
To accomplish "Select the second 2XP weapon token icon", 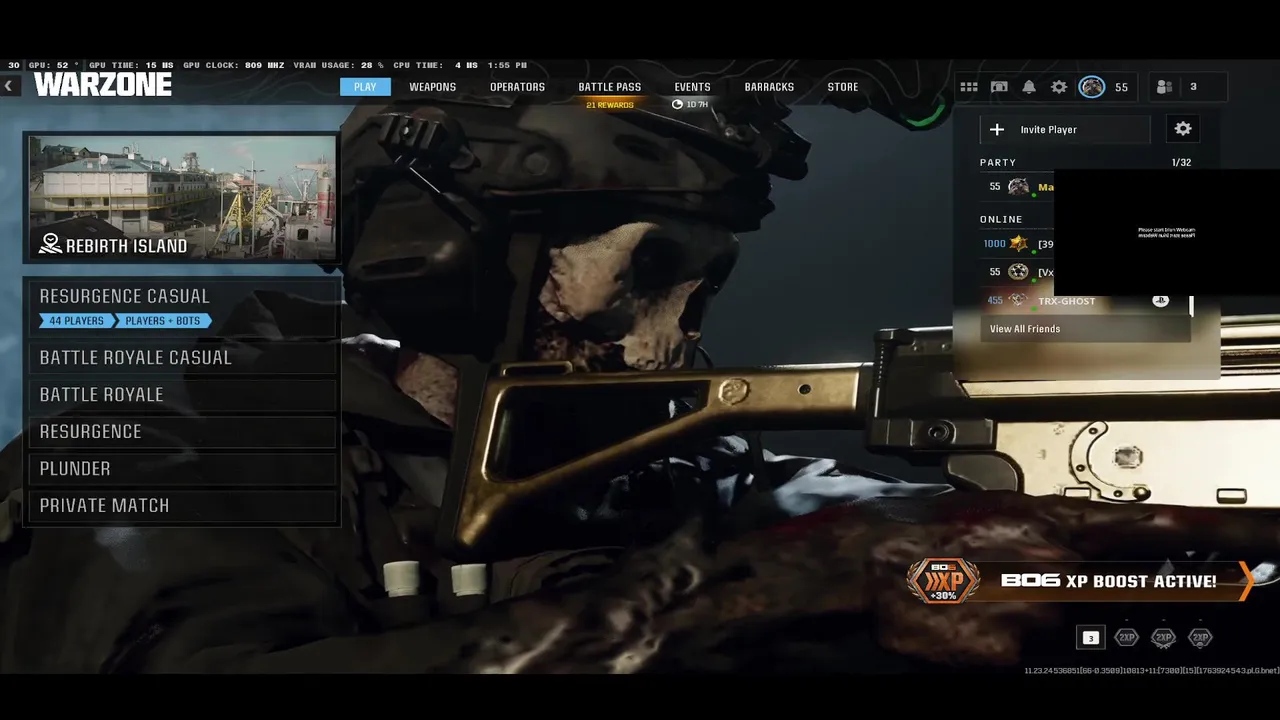I will (1163, 637).
